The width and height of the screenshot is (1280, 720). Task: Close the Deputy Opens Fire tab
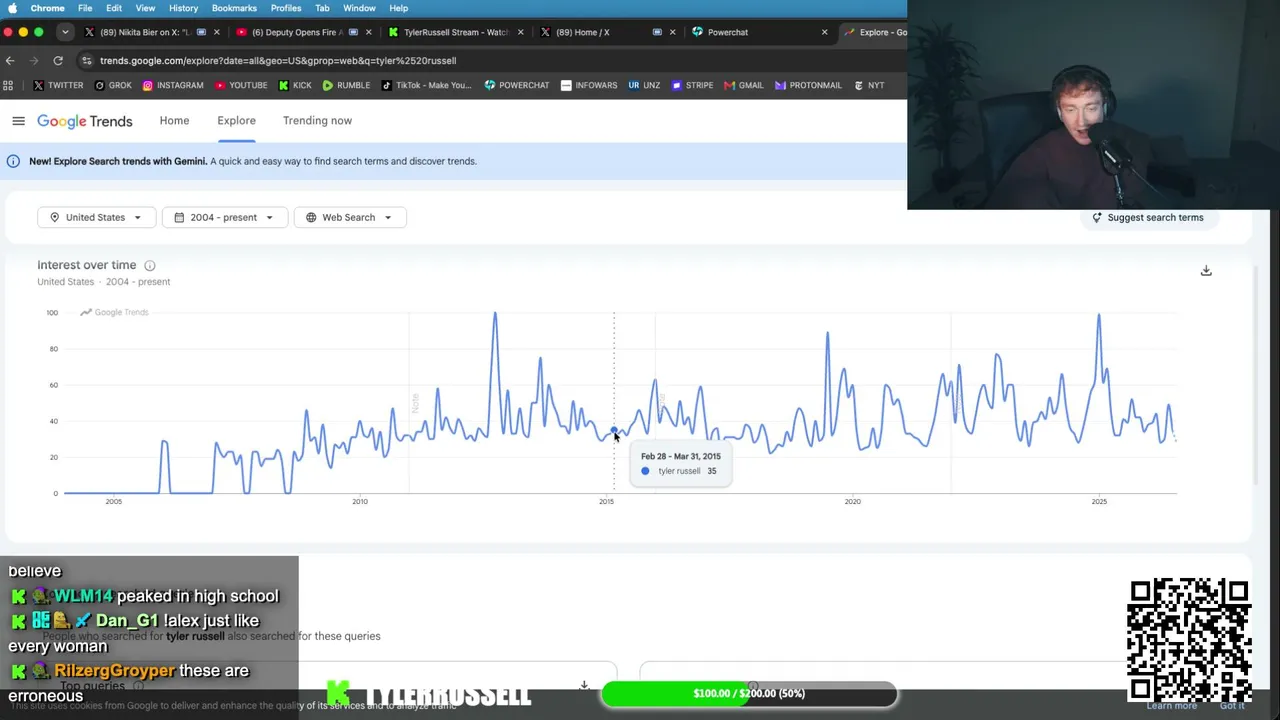[x=368, y=32]
